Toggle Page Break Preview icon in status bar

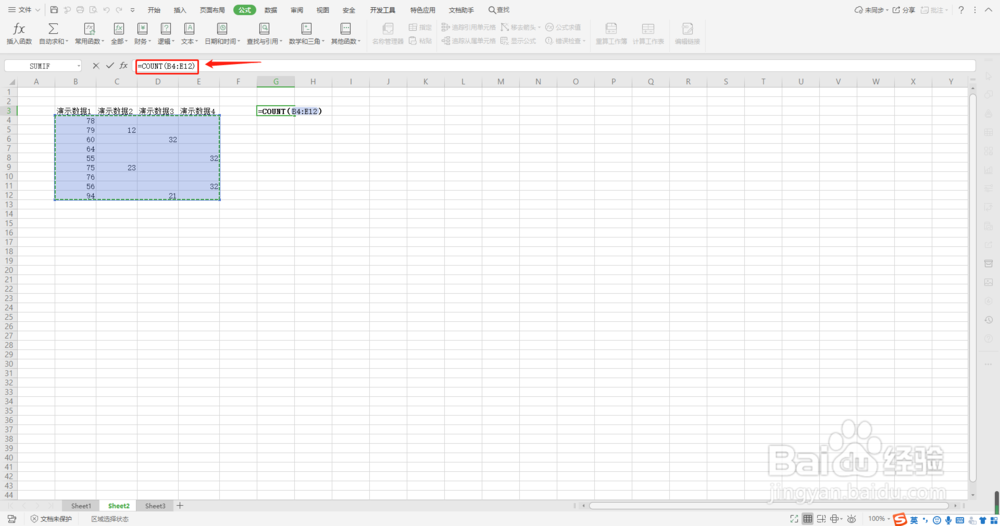pyautogui.click(x=821, y=519)
